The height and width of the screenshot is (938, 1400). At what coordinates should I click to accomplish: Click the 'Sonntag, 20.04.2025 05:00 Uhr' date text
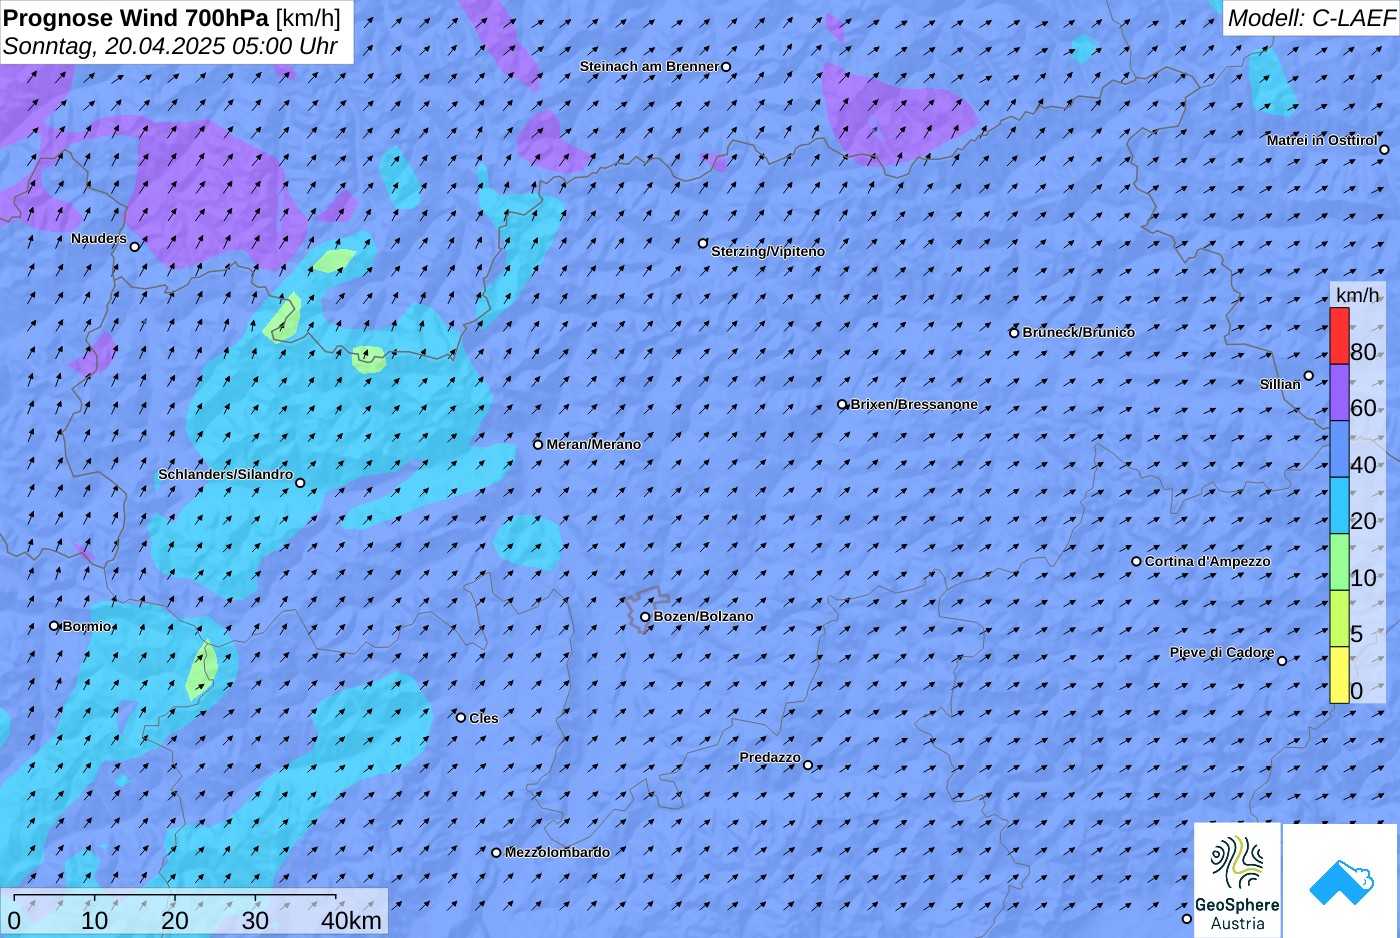click(x=170, y=46)
